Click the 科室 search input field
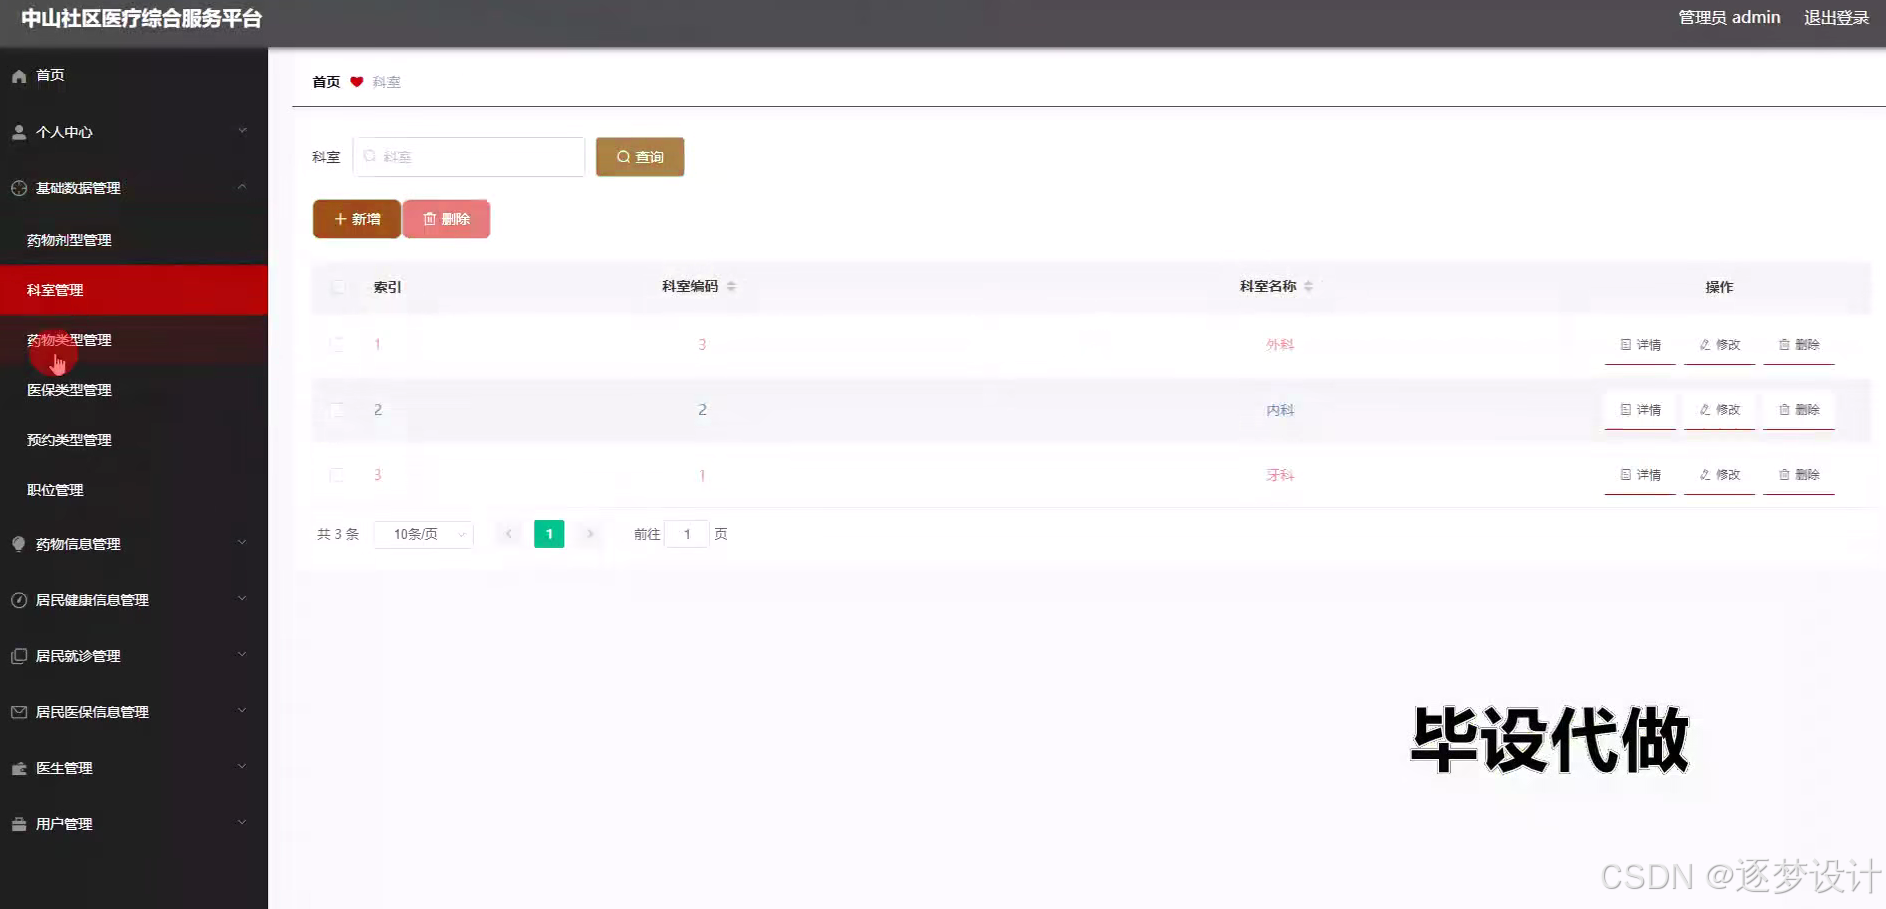Screen dimensions: 1886x909 (x=469, y=157)
